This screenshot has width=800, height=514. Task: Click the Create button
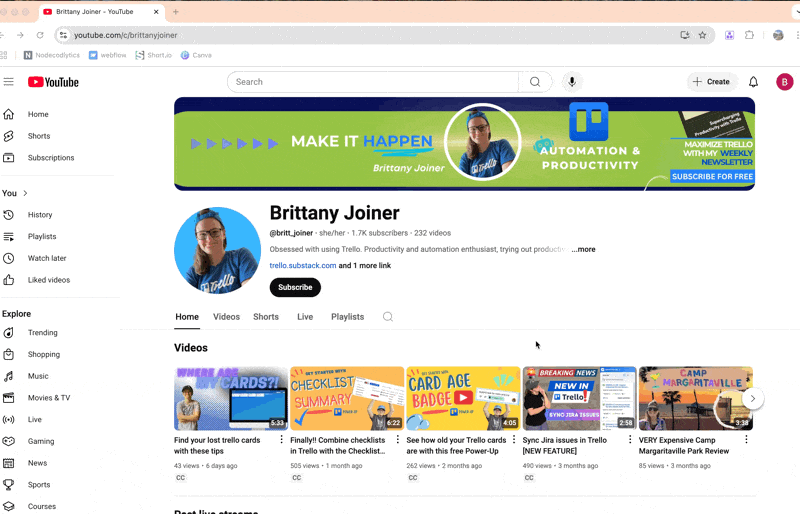click(712, 82)
